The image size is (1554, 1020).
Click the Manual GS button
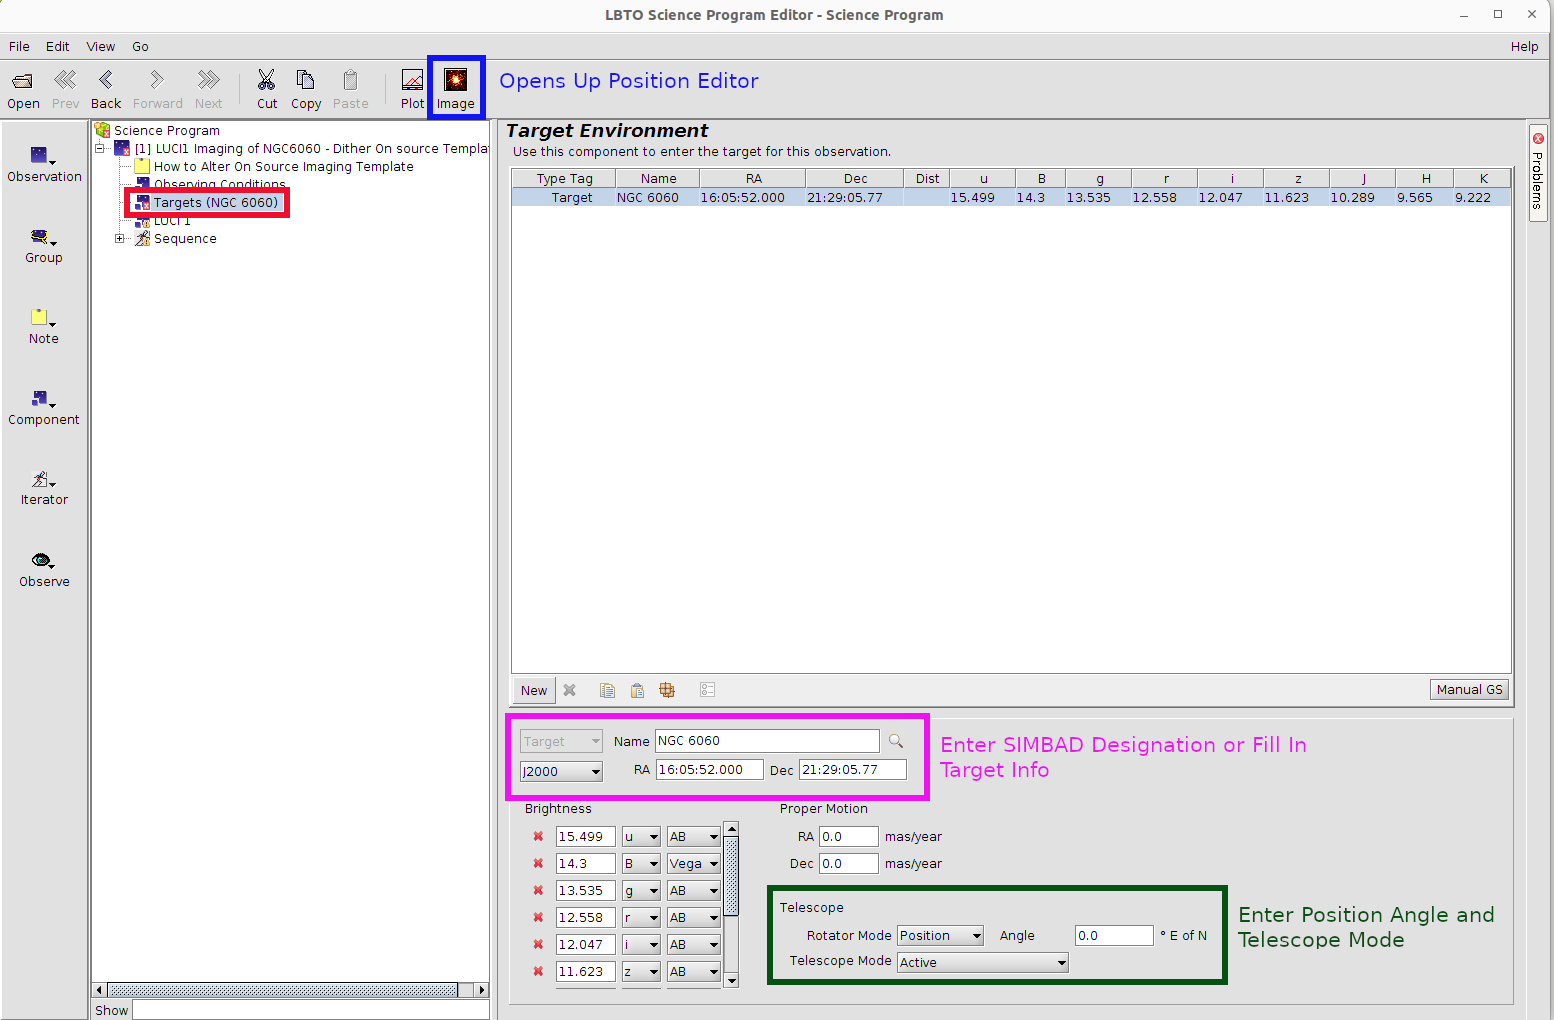[x=1468, y=690]
